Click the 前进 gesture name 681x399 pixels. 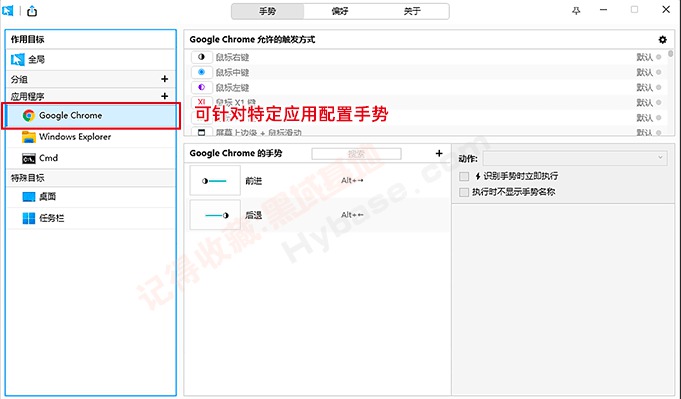(254, 181)
